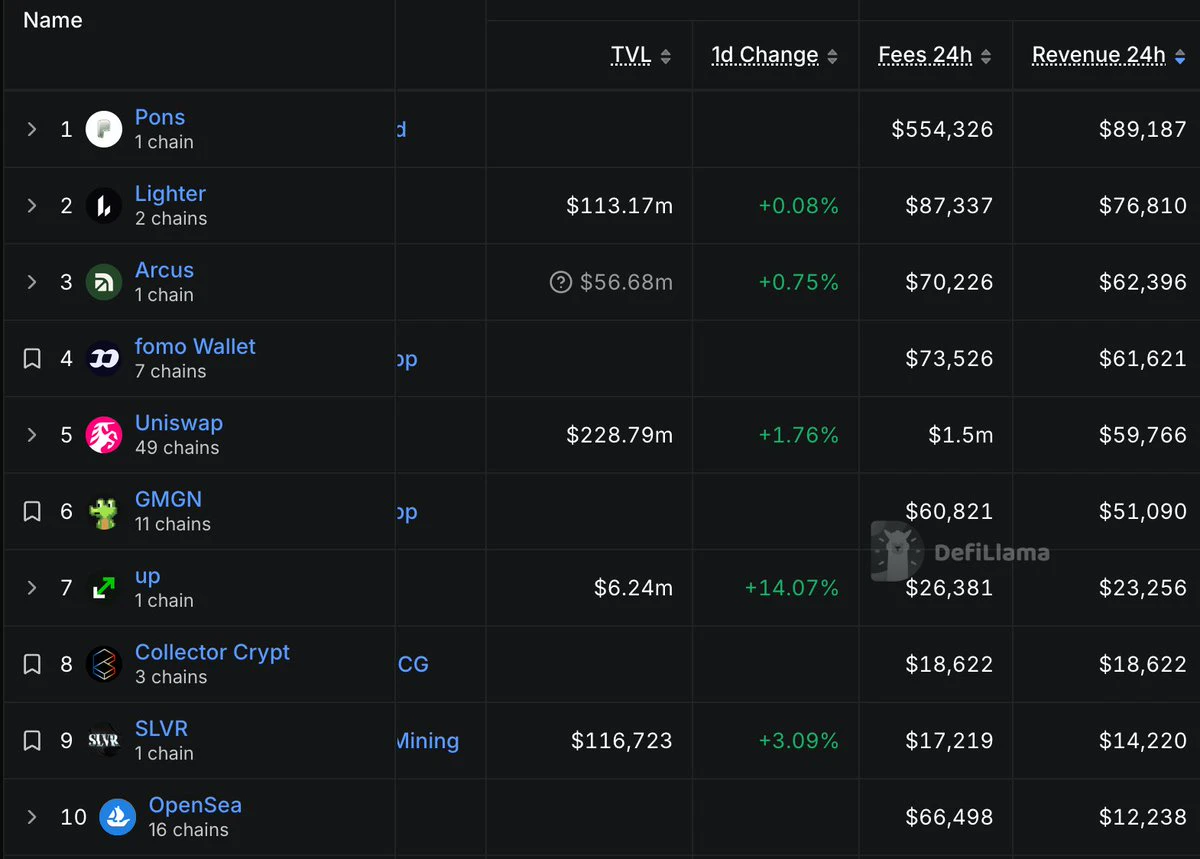Bookmark the fomo Wallet row
Viewport: 1200px width, 859px height.
[x=32, y=359]
